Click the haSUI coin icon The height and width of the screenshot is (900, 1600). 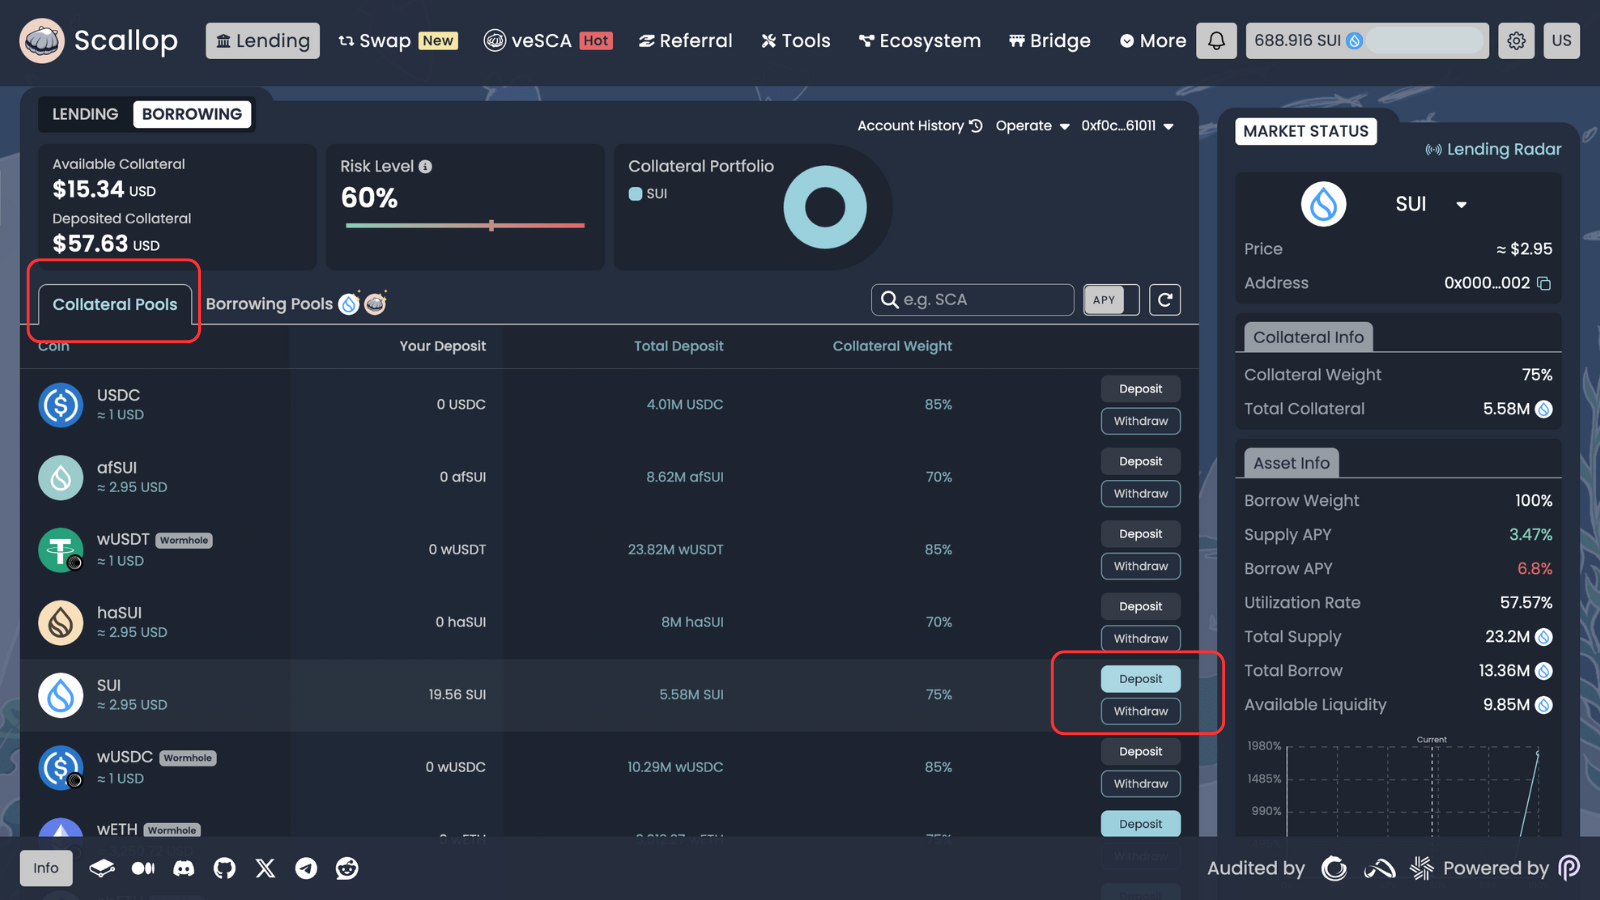(x=60, y=622)
